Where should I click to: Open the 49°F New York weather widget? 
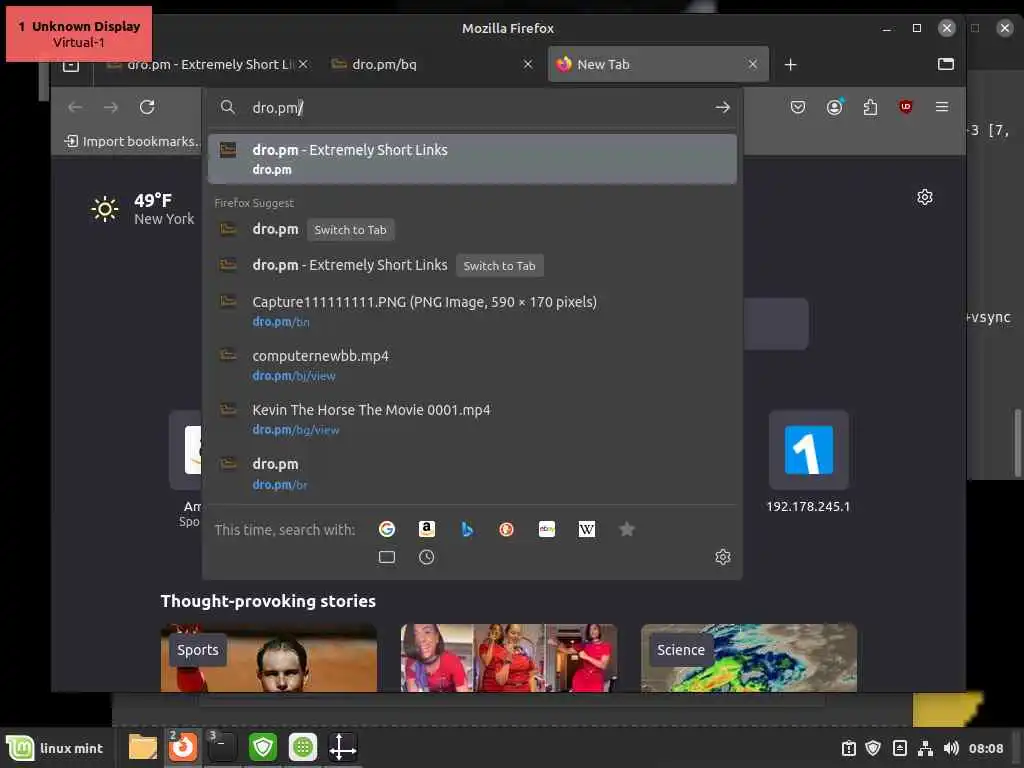click(143, 209)
